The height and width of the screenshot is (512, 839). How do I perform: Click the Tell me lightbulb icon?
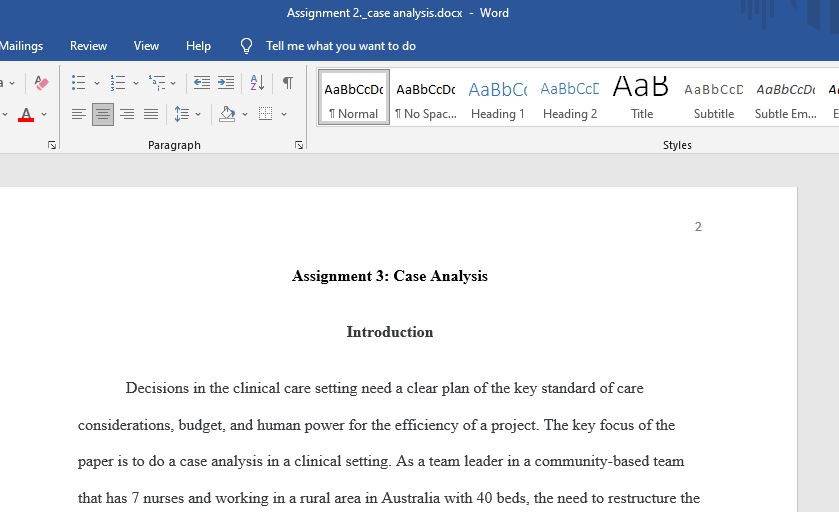click(246, 46)
